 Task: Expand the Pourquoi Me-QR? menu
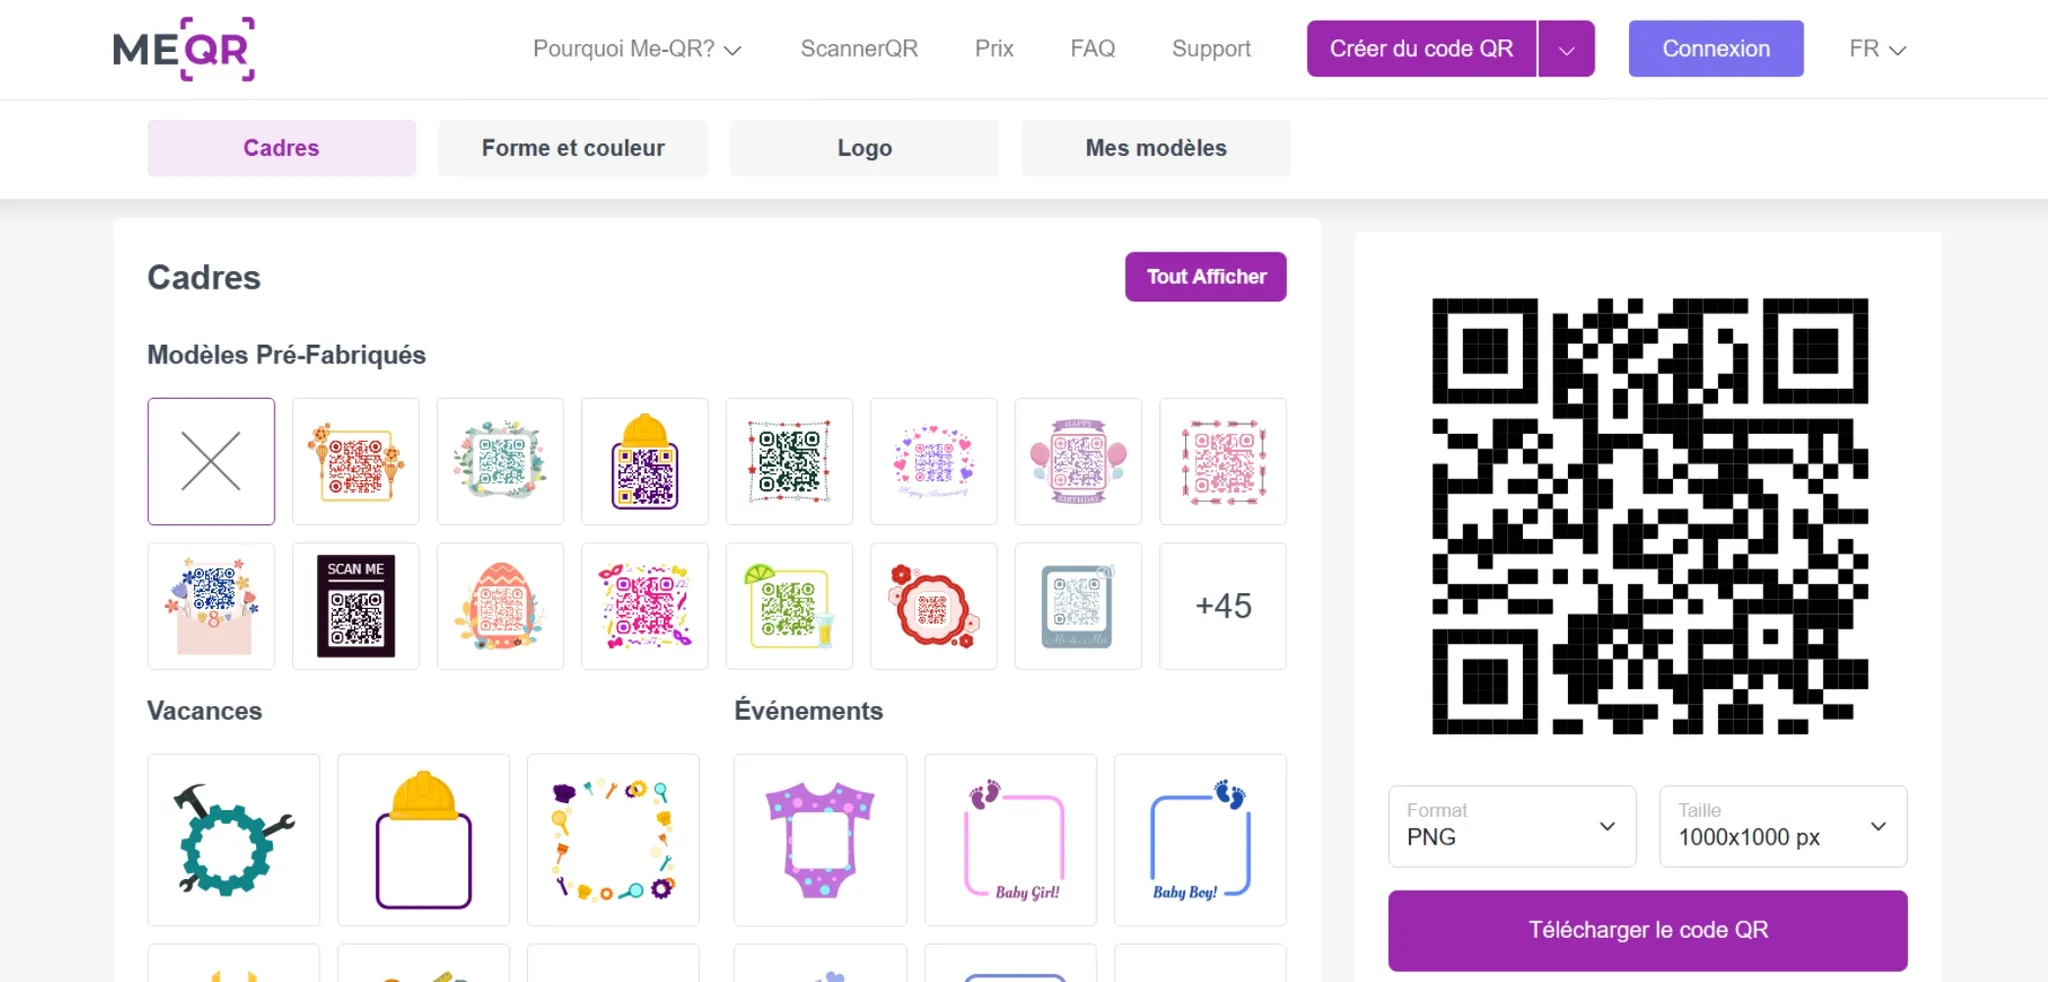click(637, 49)
